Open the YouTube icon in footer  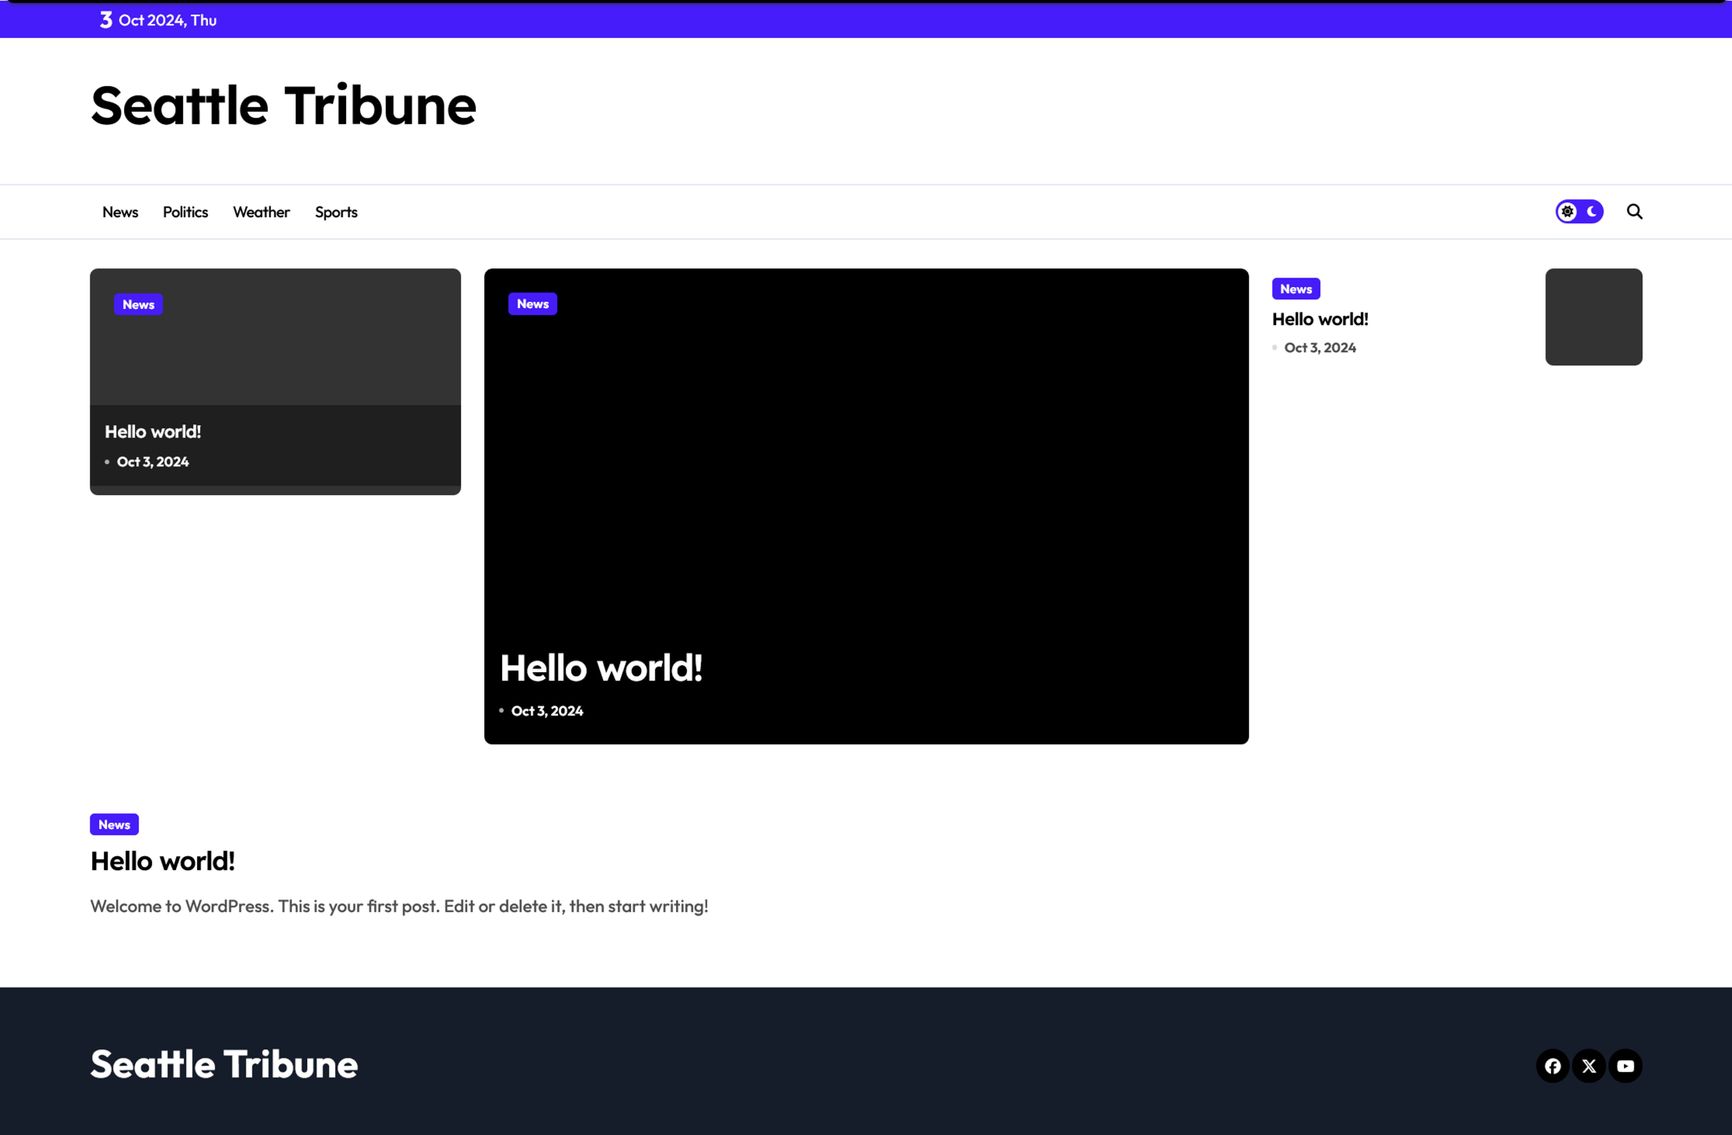[x=1626, y=1066]
